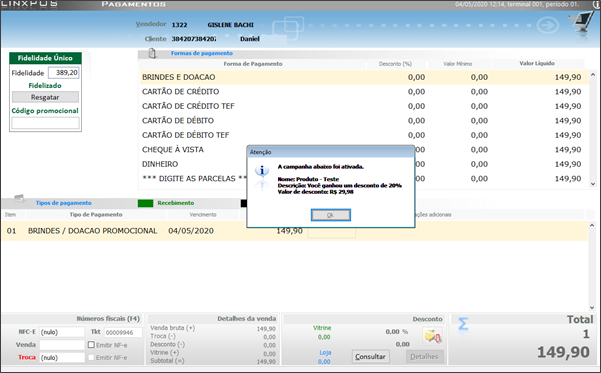The width and height of the screenshot is (601, 373).
Task: Click the forward arrow circle icon
Action: click(548, 26)
